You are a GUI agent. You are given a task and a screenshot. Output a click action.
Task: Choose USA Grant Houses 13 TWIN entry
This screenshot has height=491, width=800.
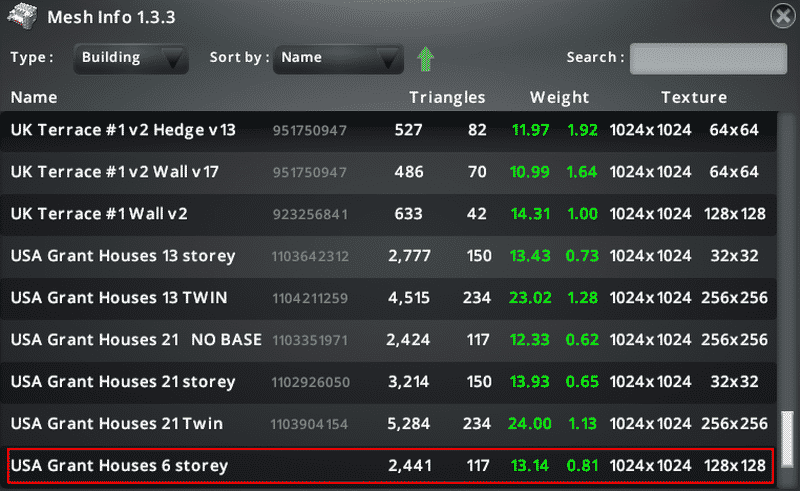[390, 298]
